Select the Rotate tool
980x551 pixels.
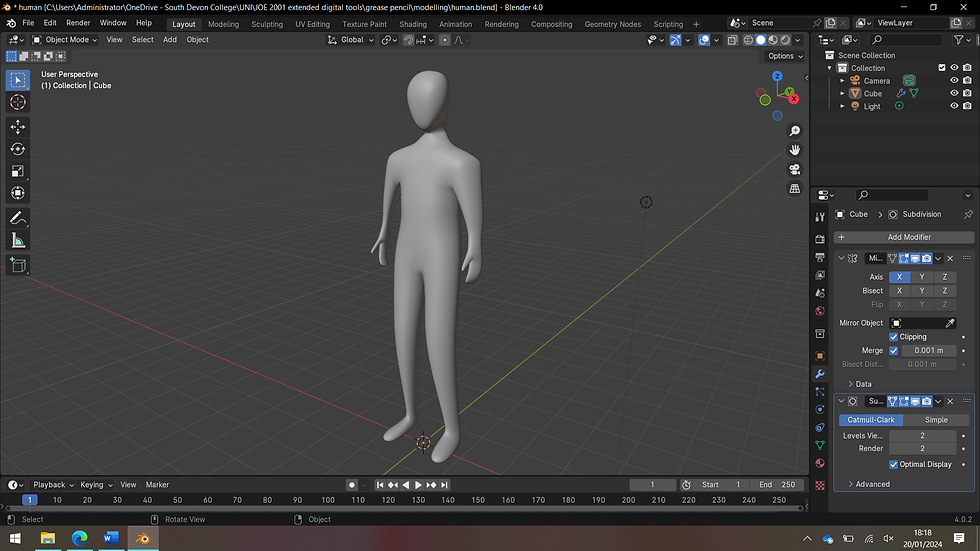click(x=18, y=149)
